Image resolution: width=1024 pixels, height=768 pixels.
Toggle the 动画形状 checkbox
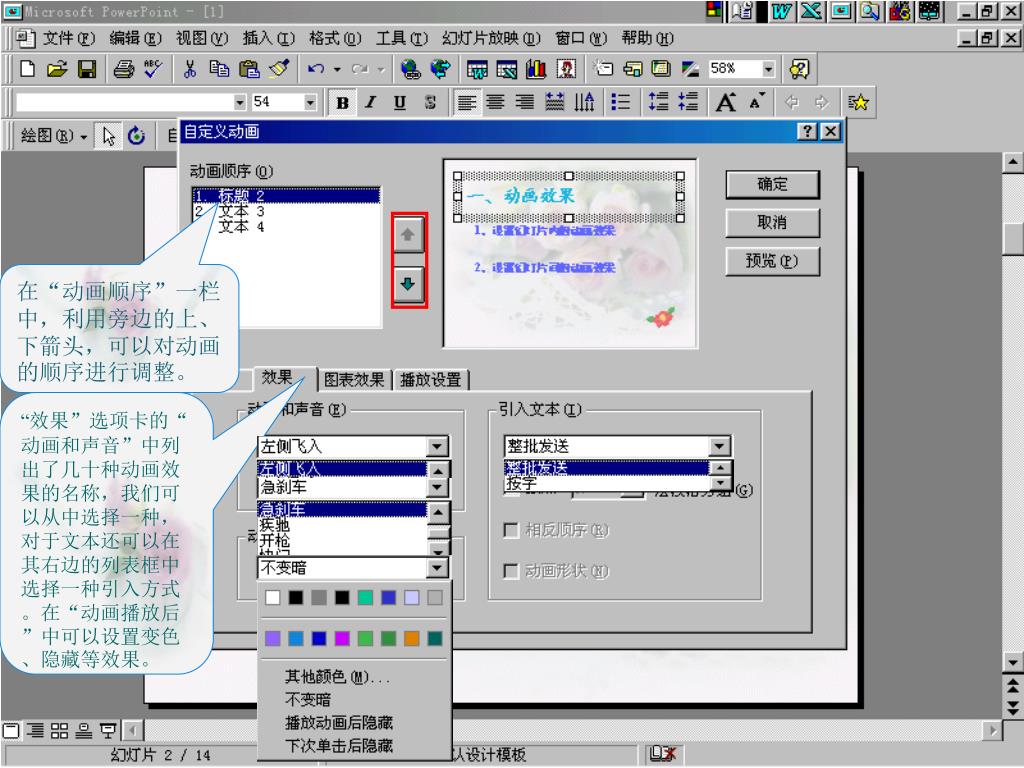point(511,571)
